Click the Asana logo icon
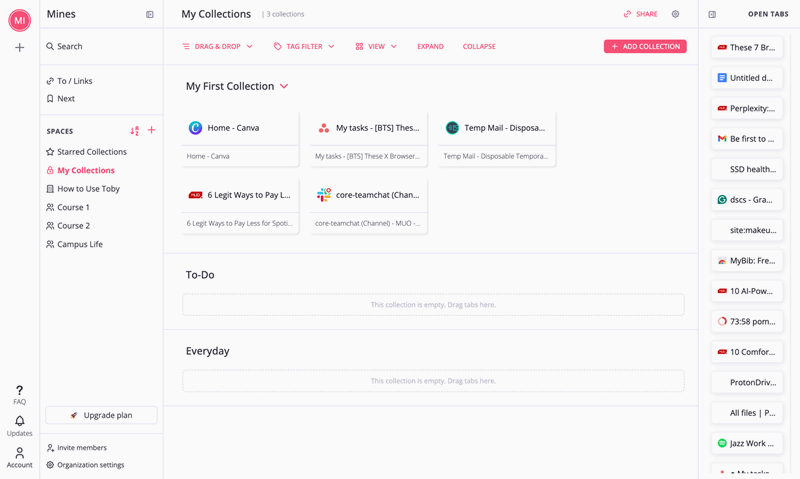The width and height of the screenshot is (800, 479). tap(324, 128)
